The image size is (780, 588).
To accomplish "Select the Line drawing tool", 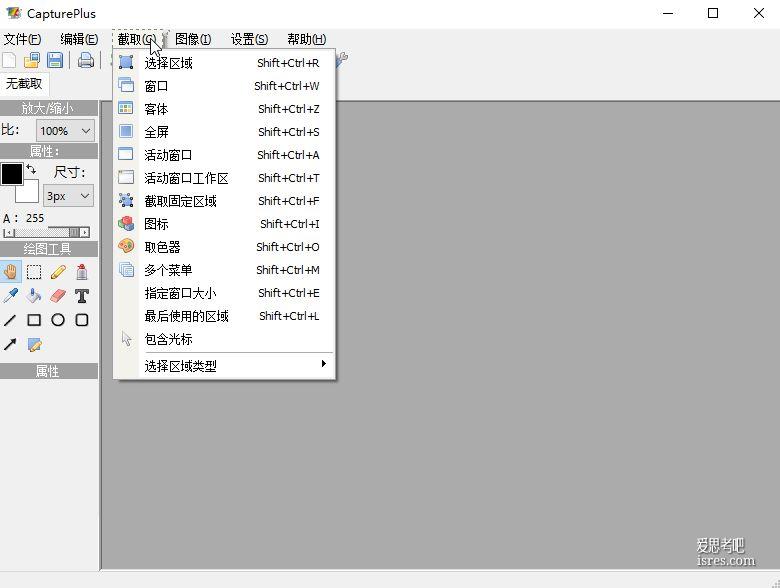I will 10,320.
